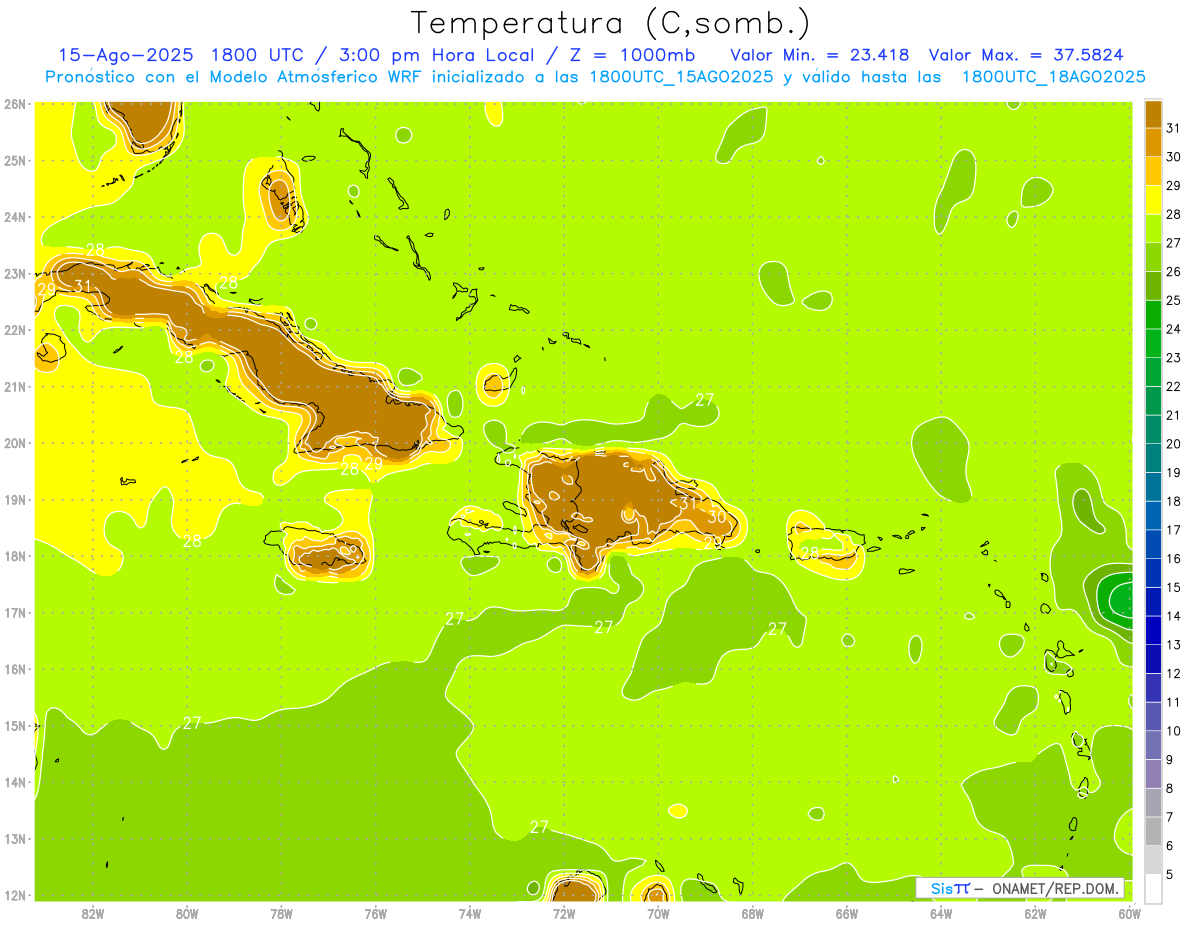Click the color scale value 20
Screen dimensions: 1200x927
pos(1173,444)
